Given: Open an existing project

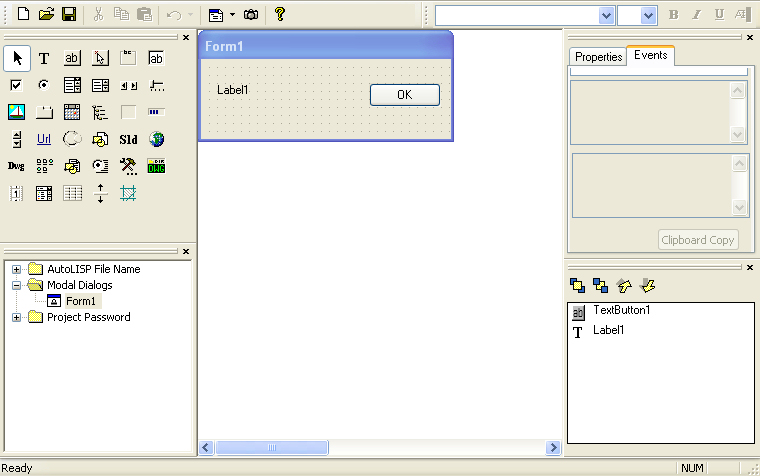Looking at the screenshot, I should (x=46, y=14).
